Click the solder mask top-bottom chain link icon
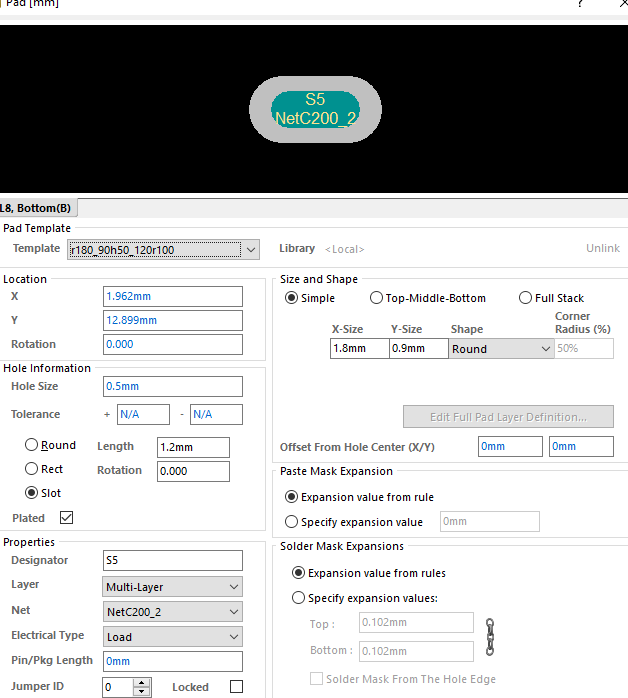The image size is (628, 698). point(490,637)
